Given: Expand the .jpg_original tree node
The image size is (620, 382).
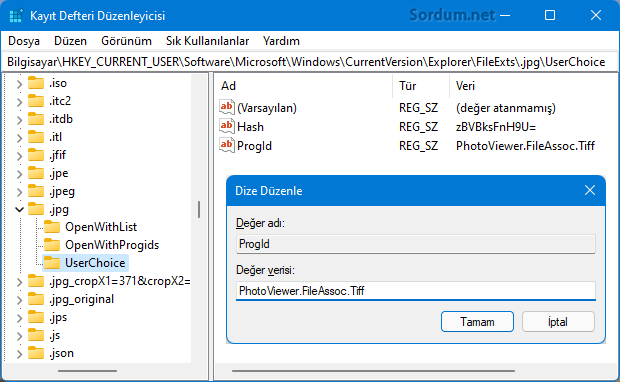Looking at the screenshot, I should (19, 300).
